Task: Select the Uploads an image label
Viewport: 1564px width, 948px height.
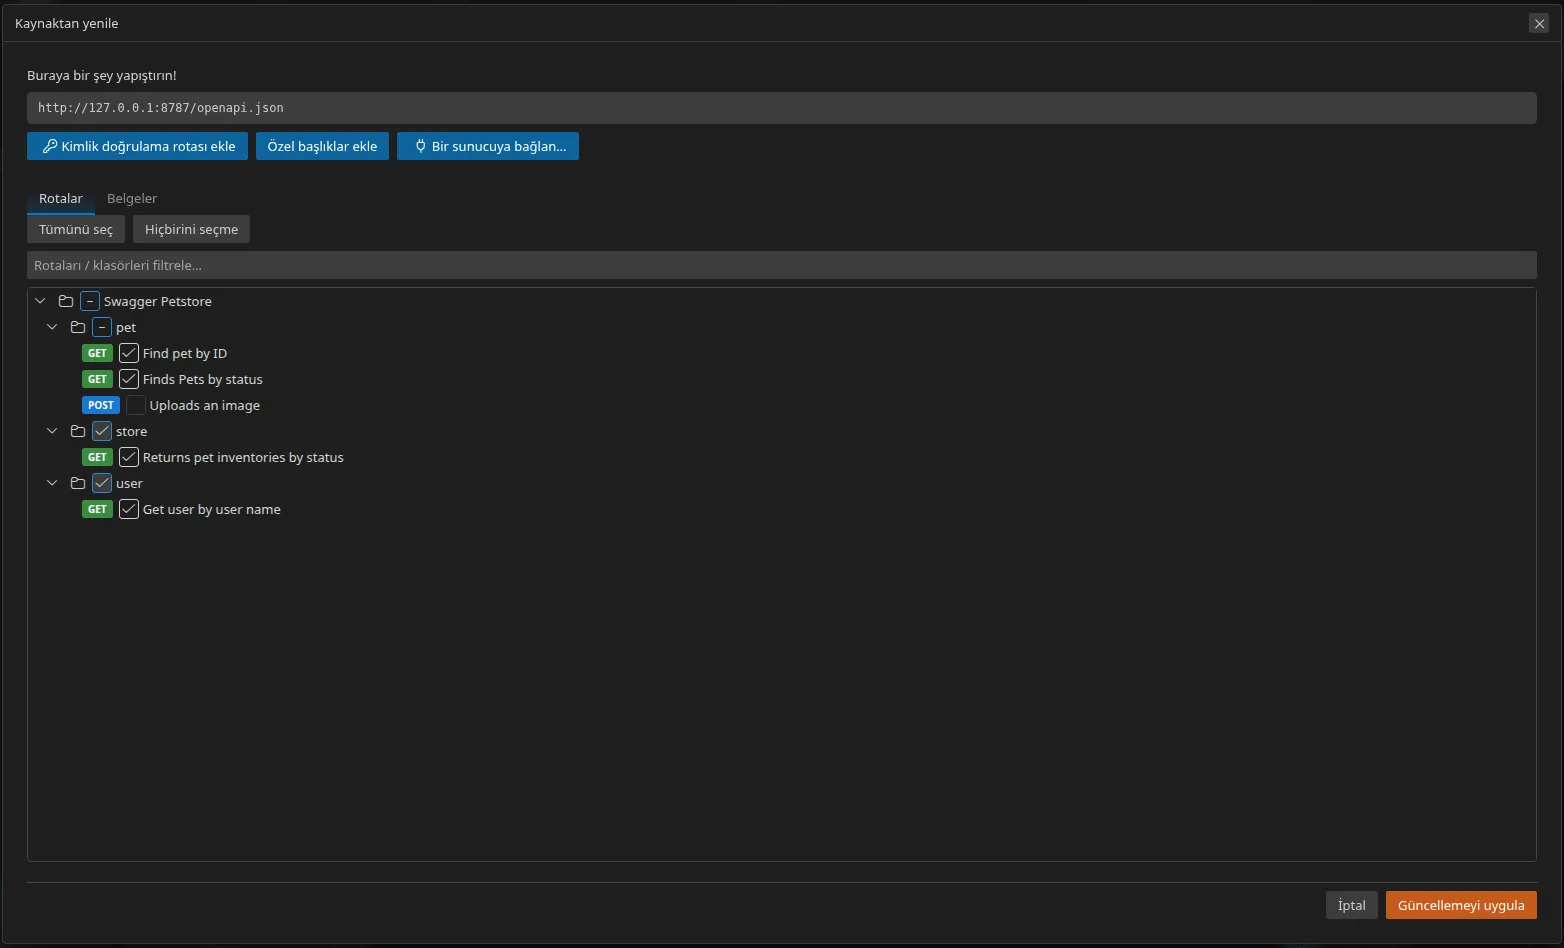Action: point(205,405)
